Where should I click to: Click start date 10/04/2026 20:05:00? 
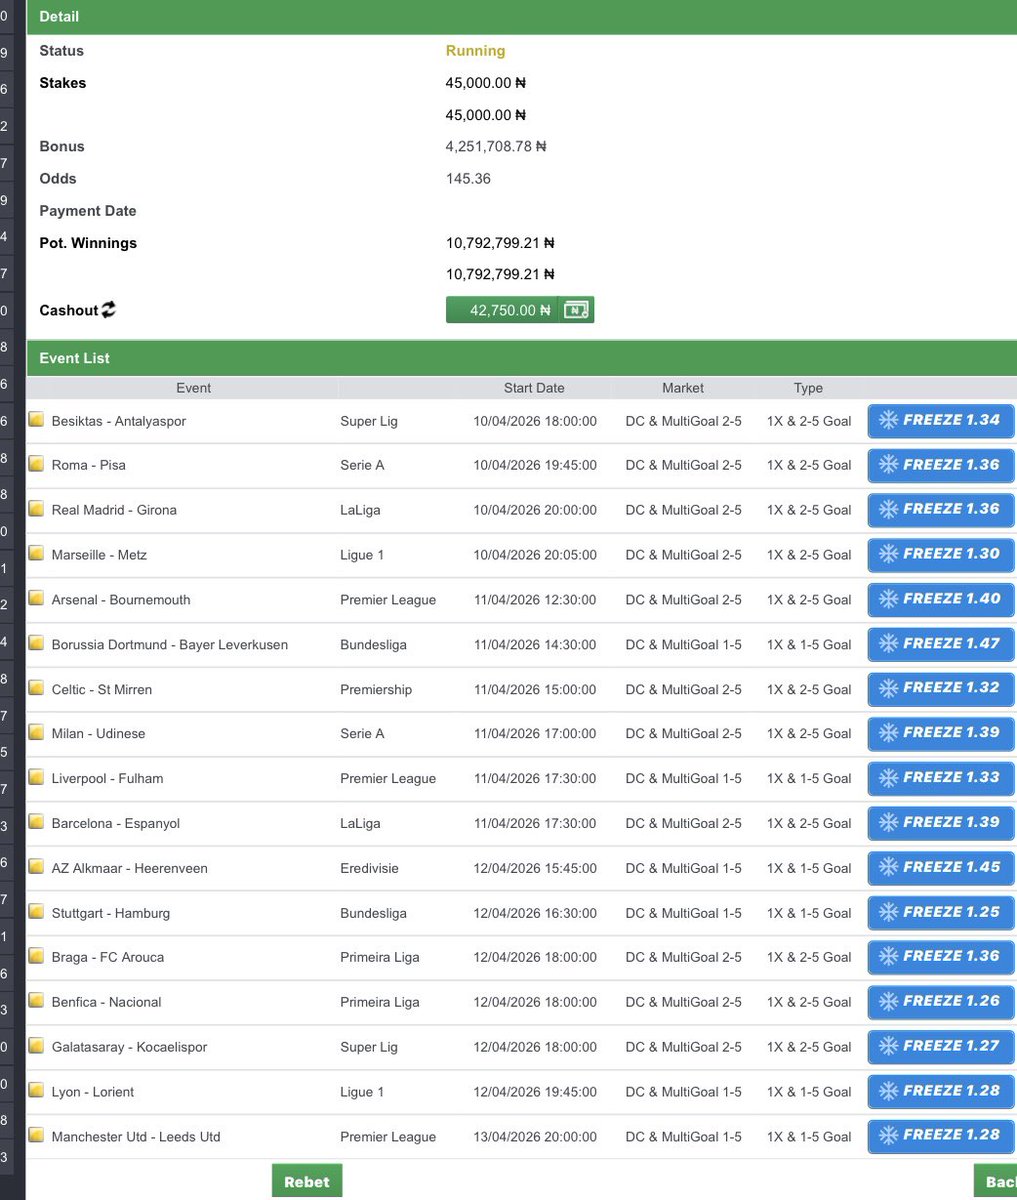coord(535,554)
